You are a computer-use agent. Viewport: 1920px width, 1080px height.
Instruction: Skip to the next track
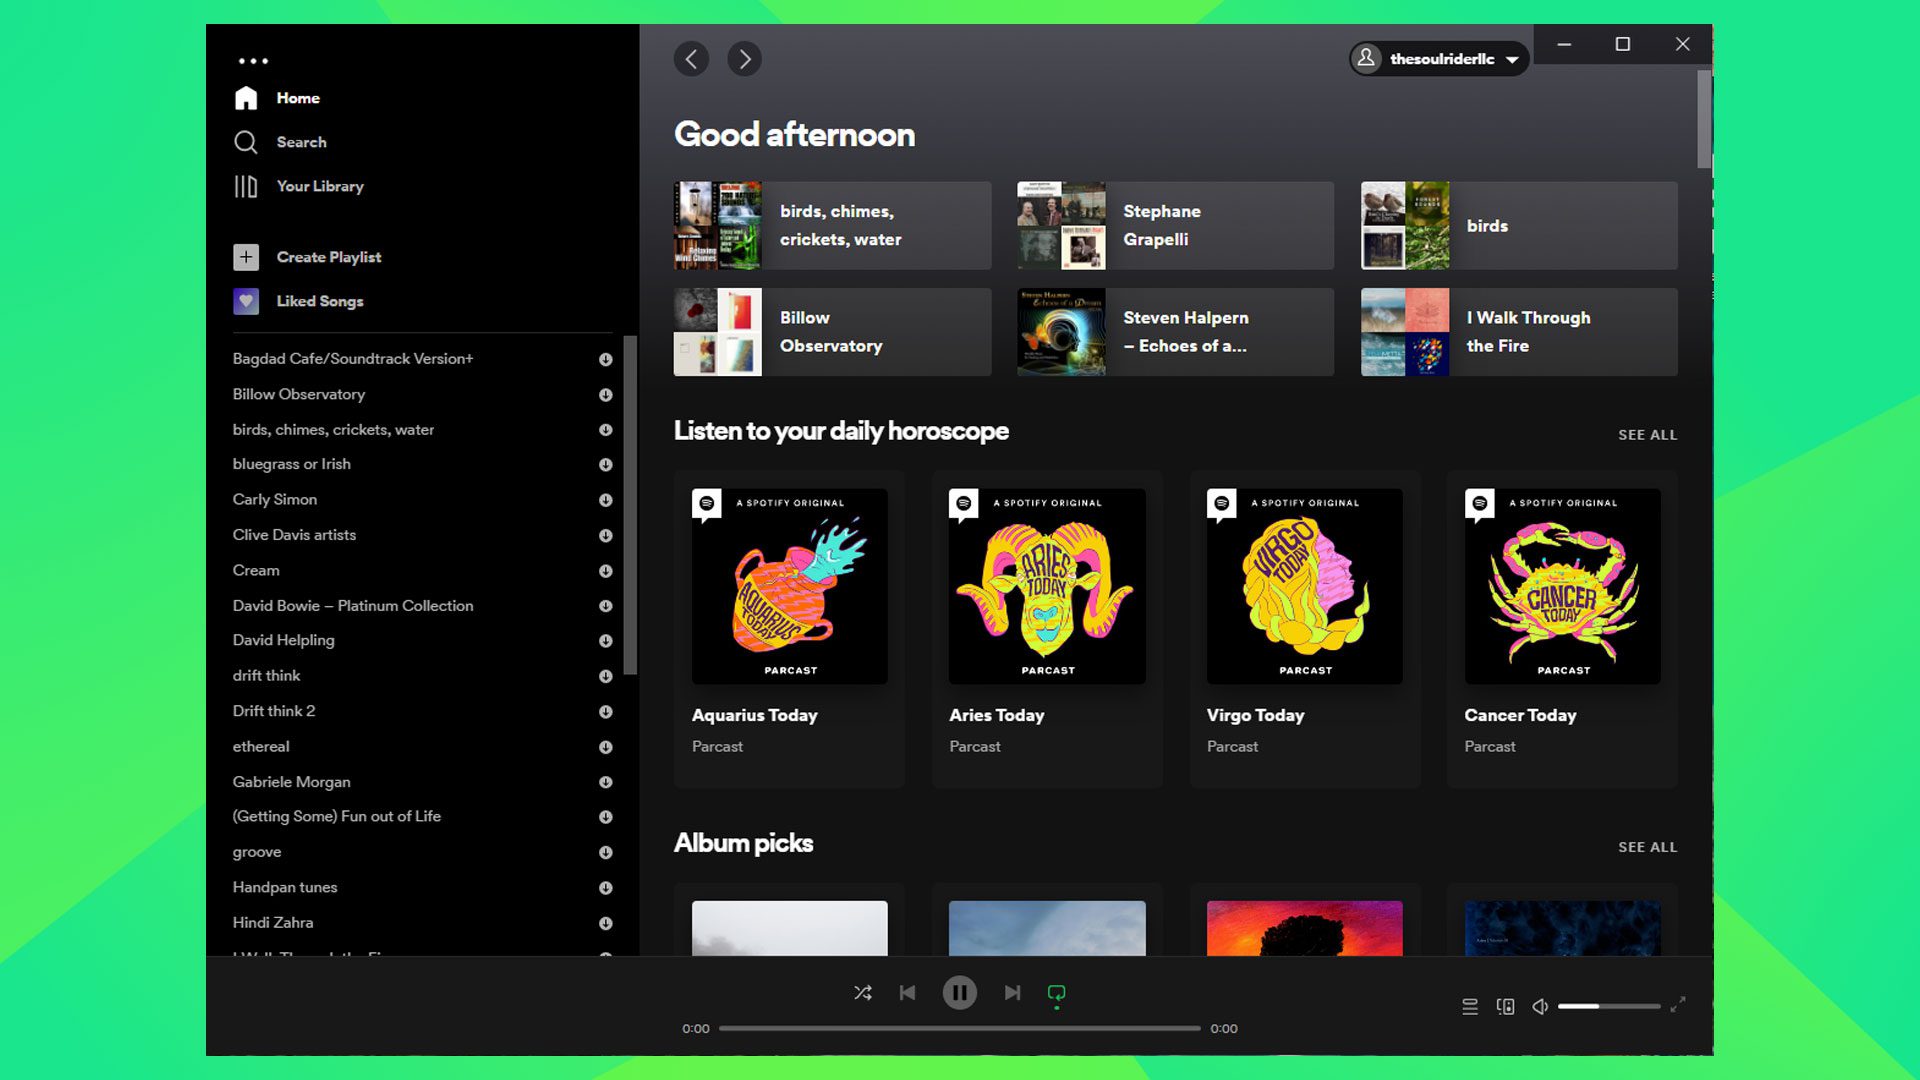point(1012,993)
